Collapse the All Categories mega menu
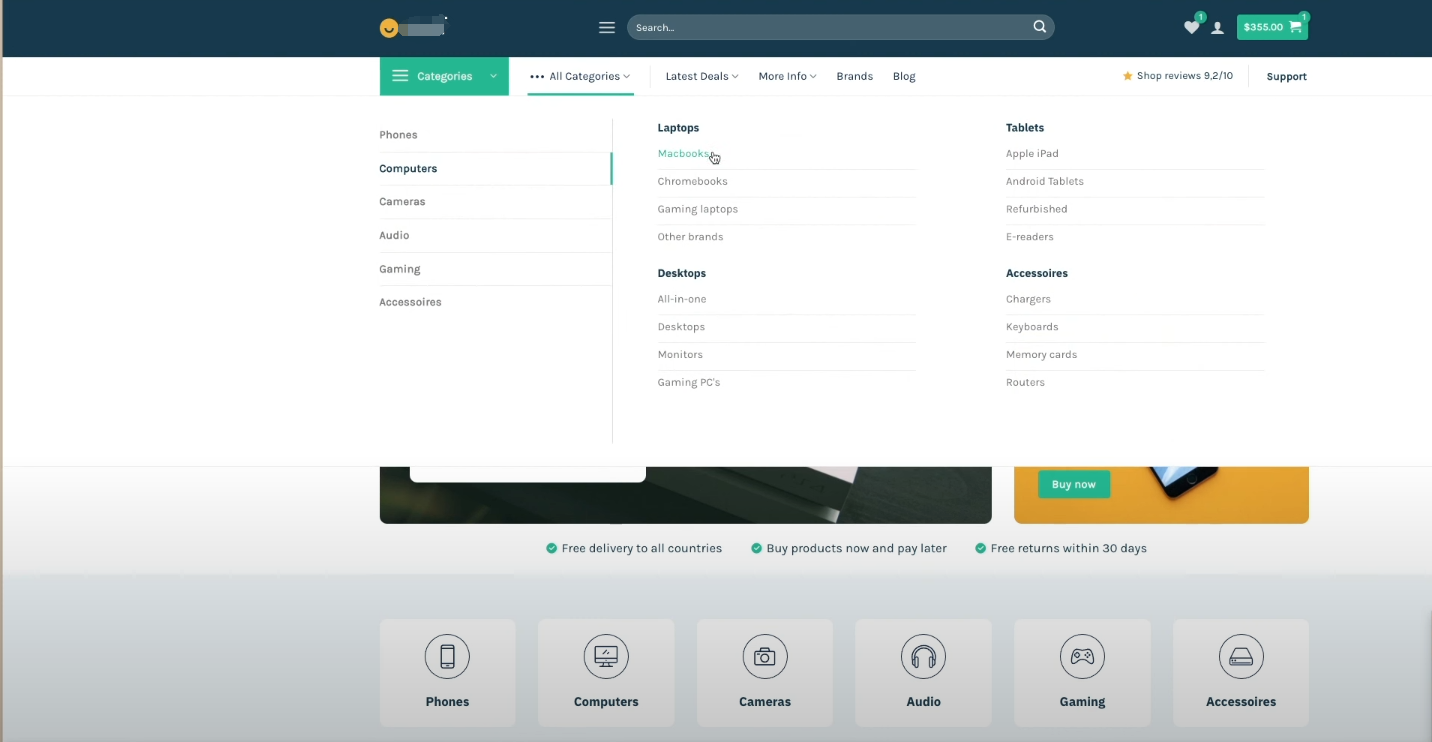The height and width of the screenshot is (742, 1432). click(580, 76)
